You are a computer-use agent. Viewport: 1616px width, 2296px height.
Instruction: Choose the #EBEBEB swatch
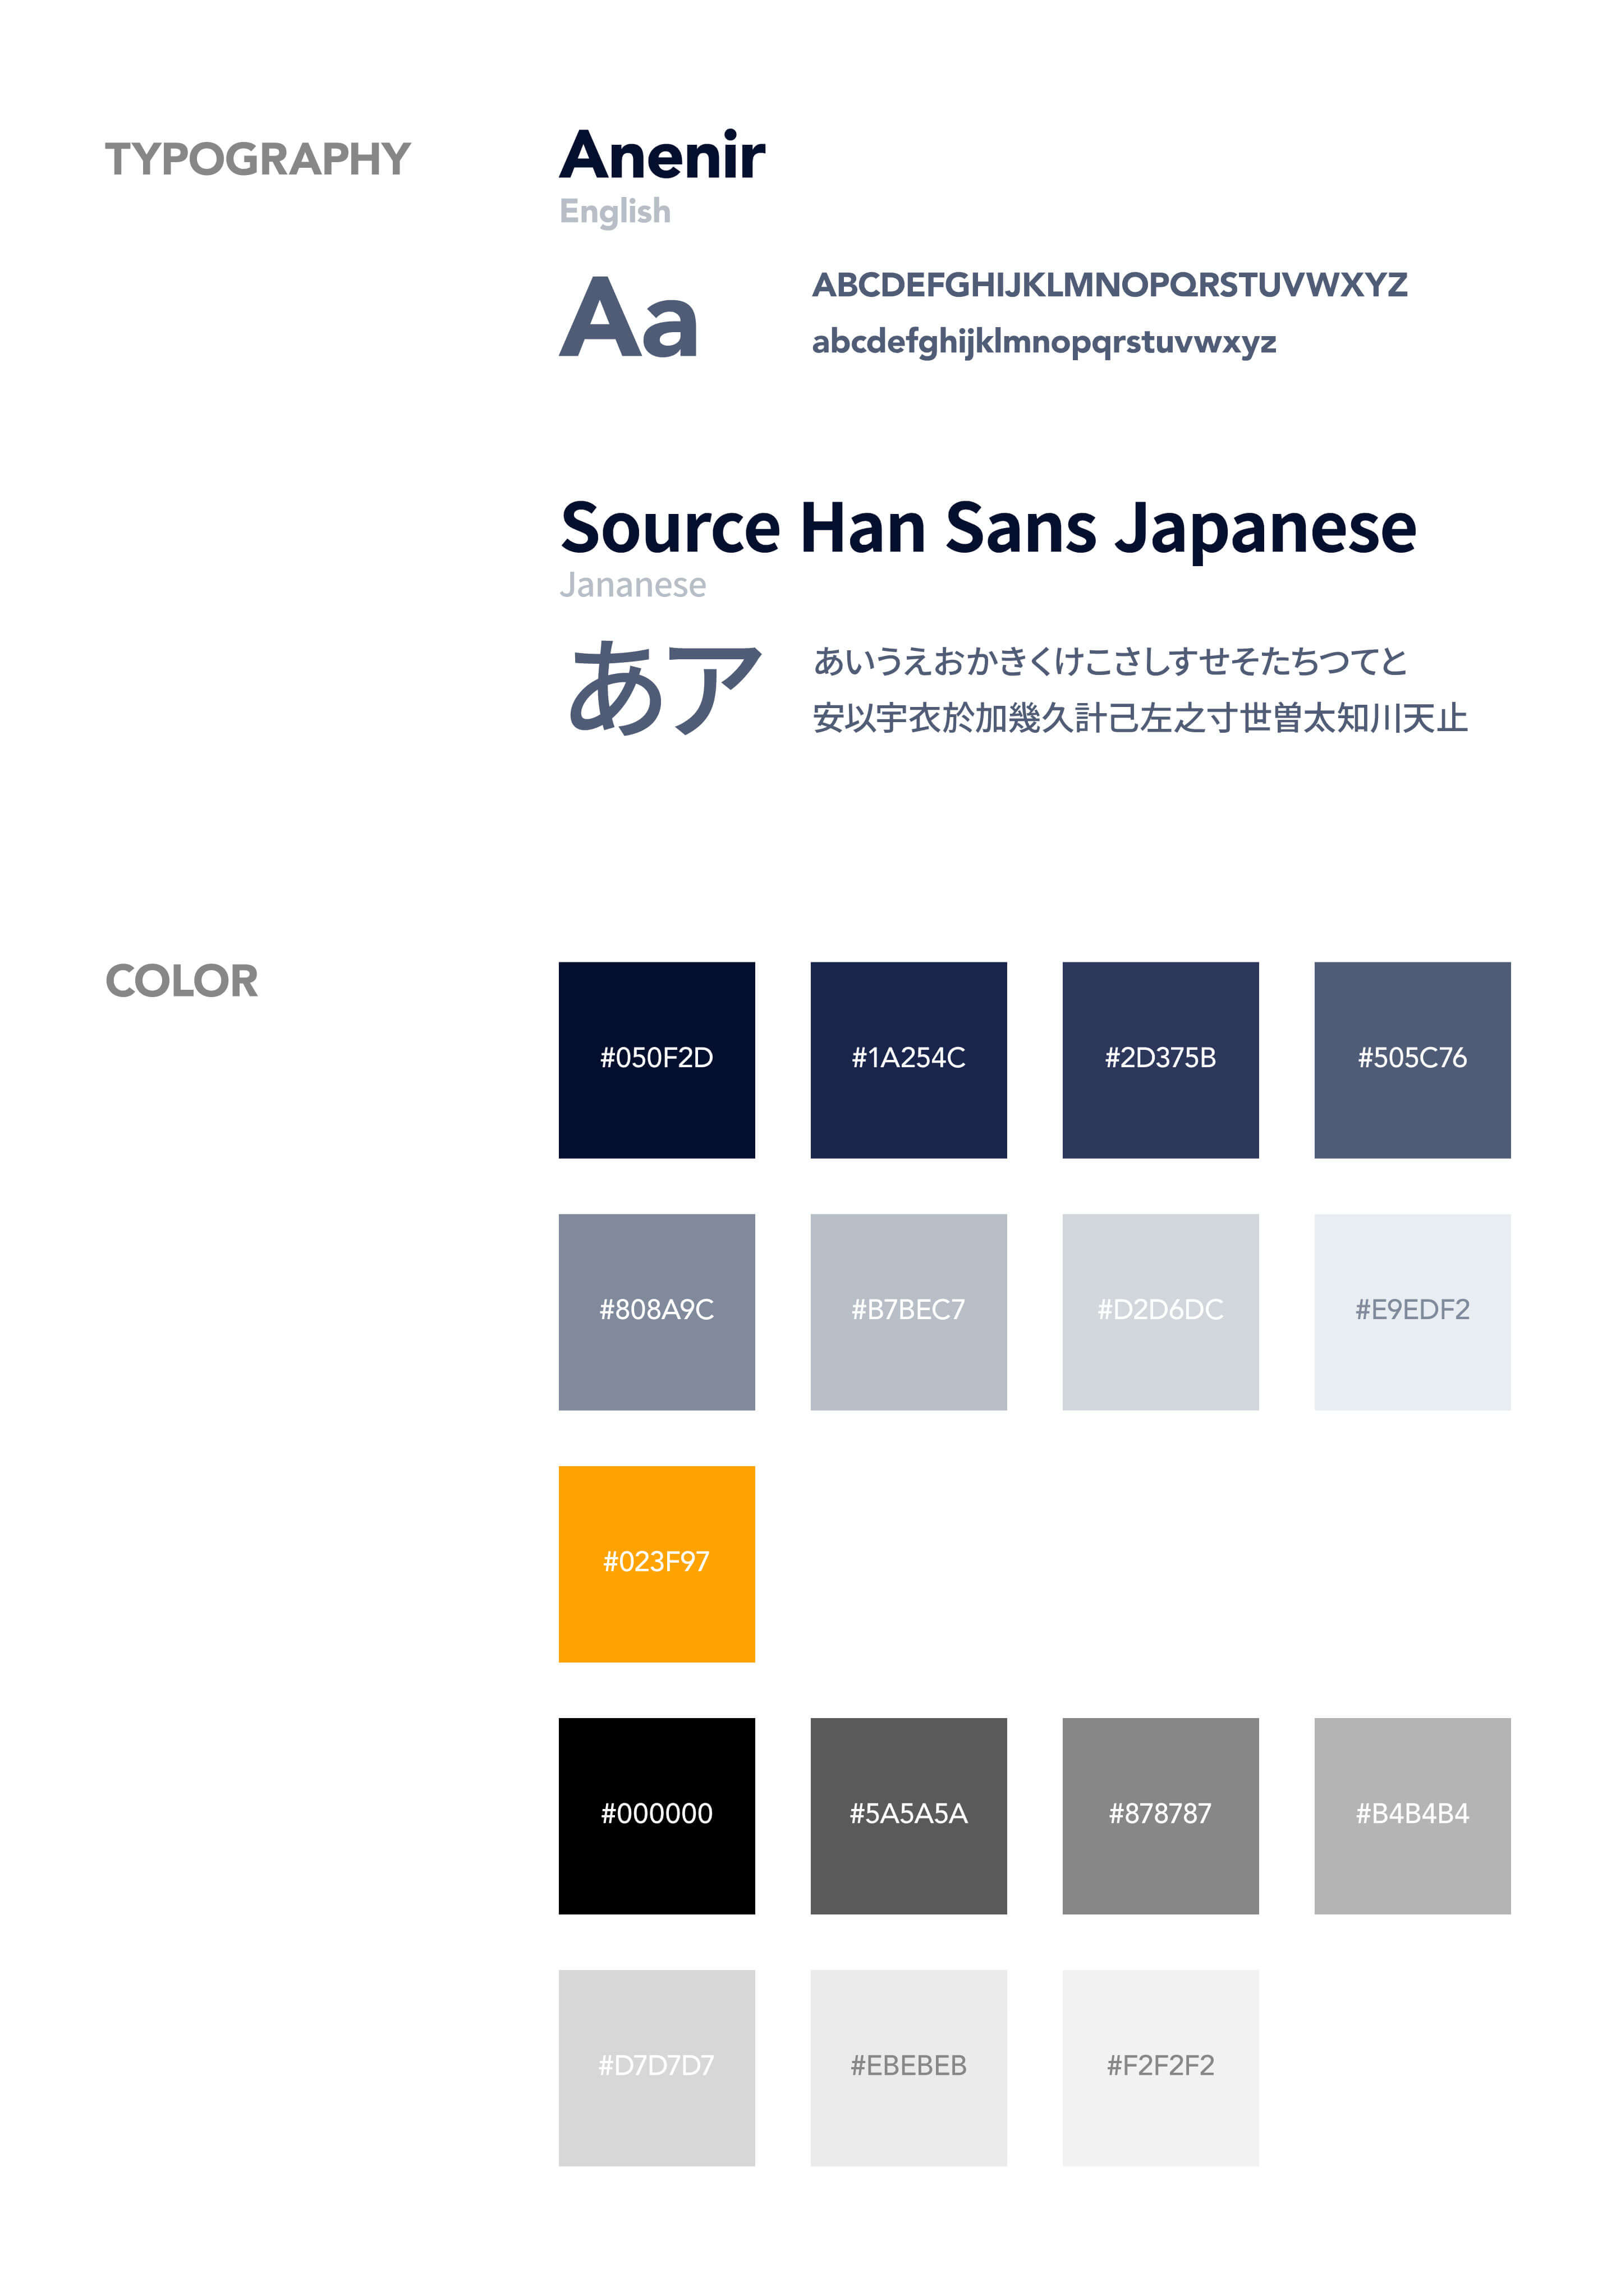(x=908, y=2068)
